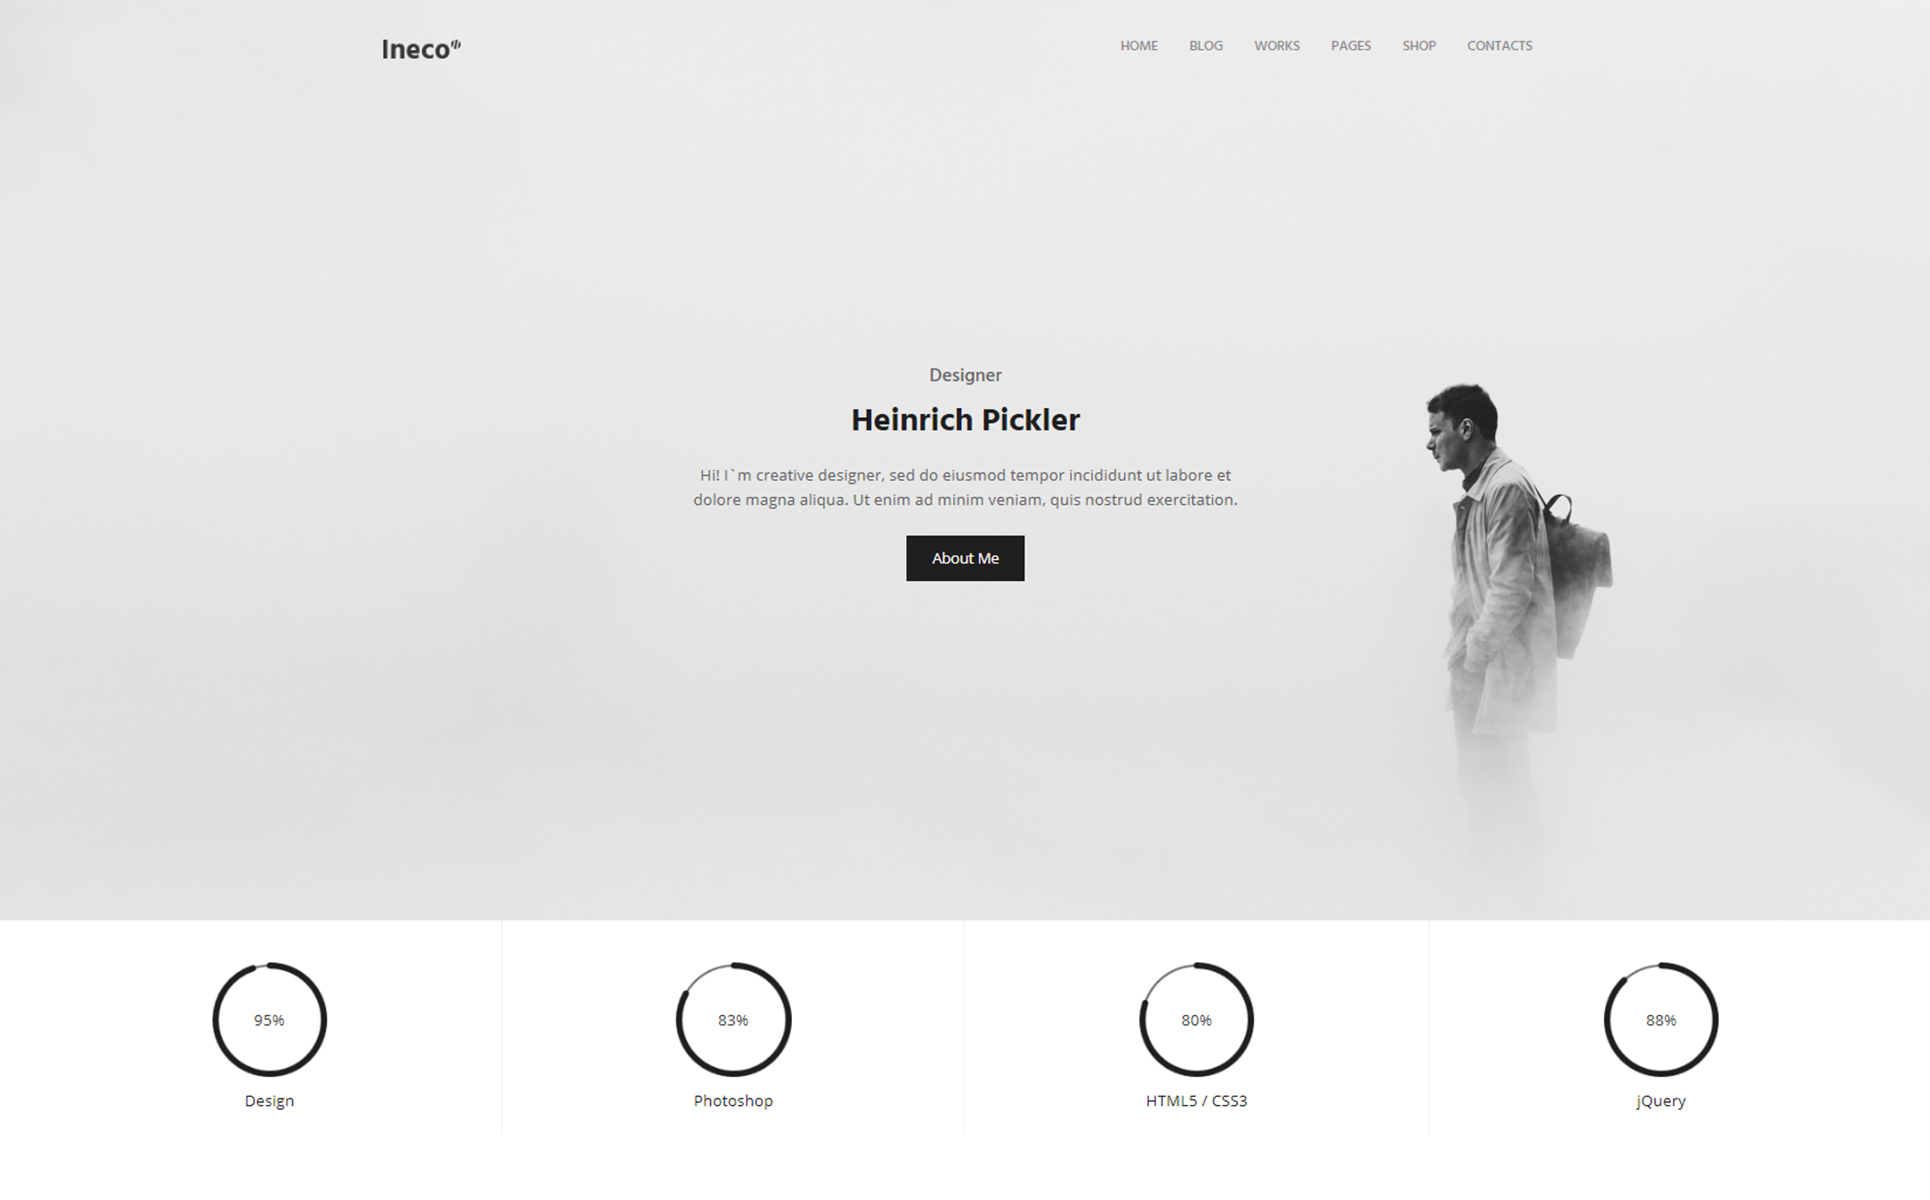Click the 95% Design progress indicator

[x=268, y=1019]
